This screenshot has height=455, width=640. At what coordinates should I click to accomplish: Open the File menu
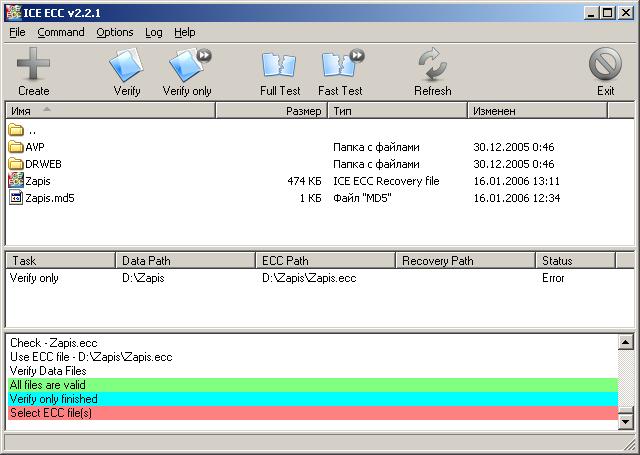(17, 32)
